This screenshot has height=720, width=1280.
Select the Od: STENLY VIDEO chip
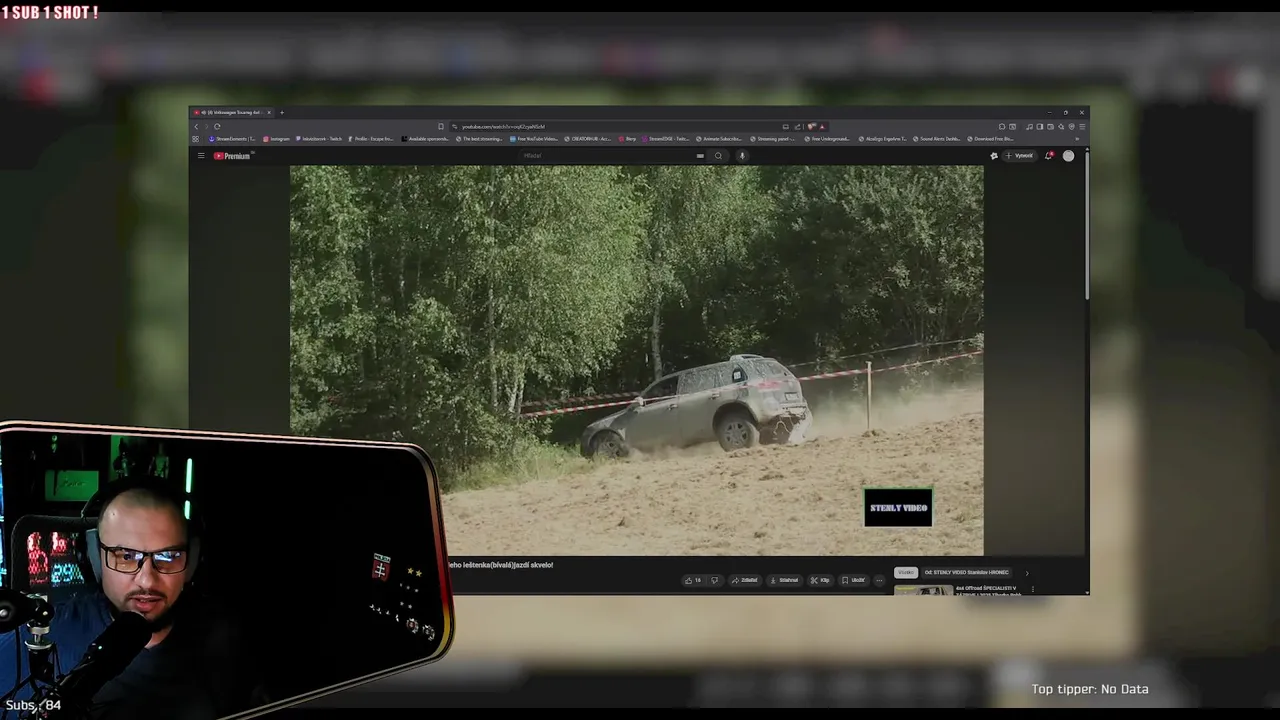[x=967, y=572]
